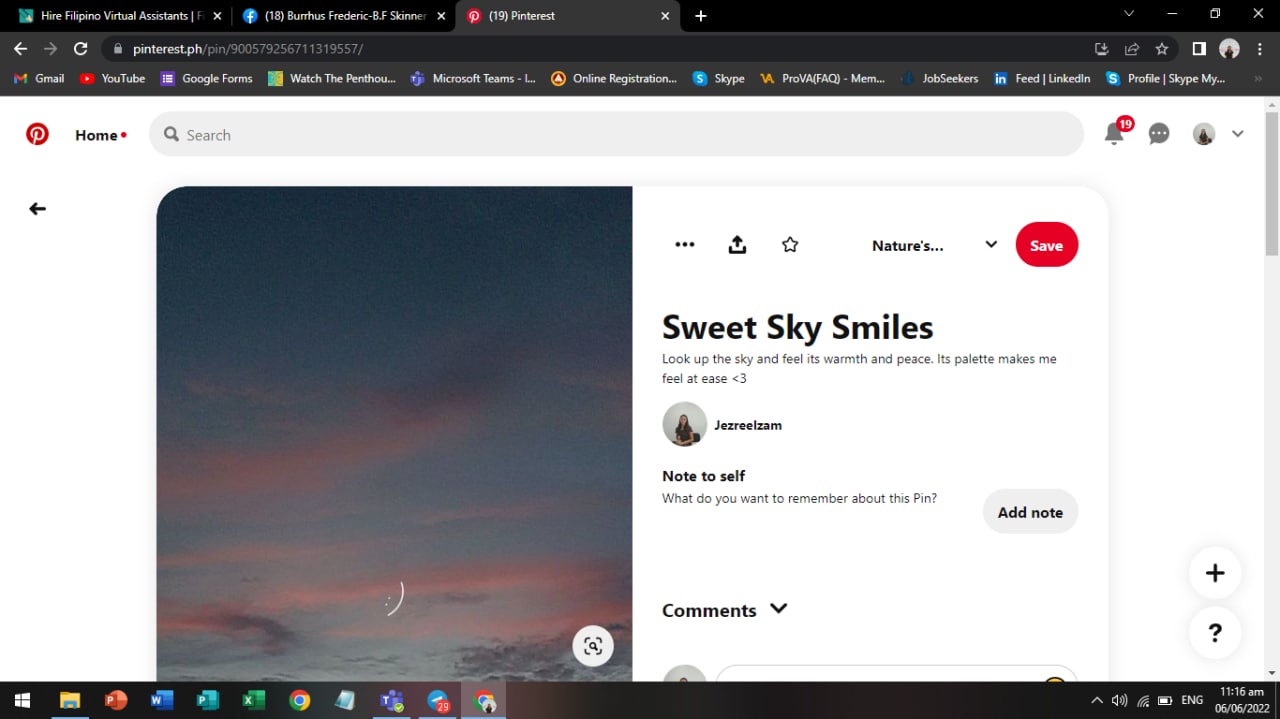Click the red Save button
This screenshot has height=719, width=1280.
[1047, 245]
